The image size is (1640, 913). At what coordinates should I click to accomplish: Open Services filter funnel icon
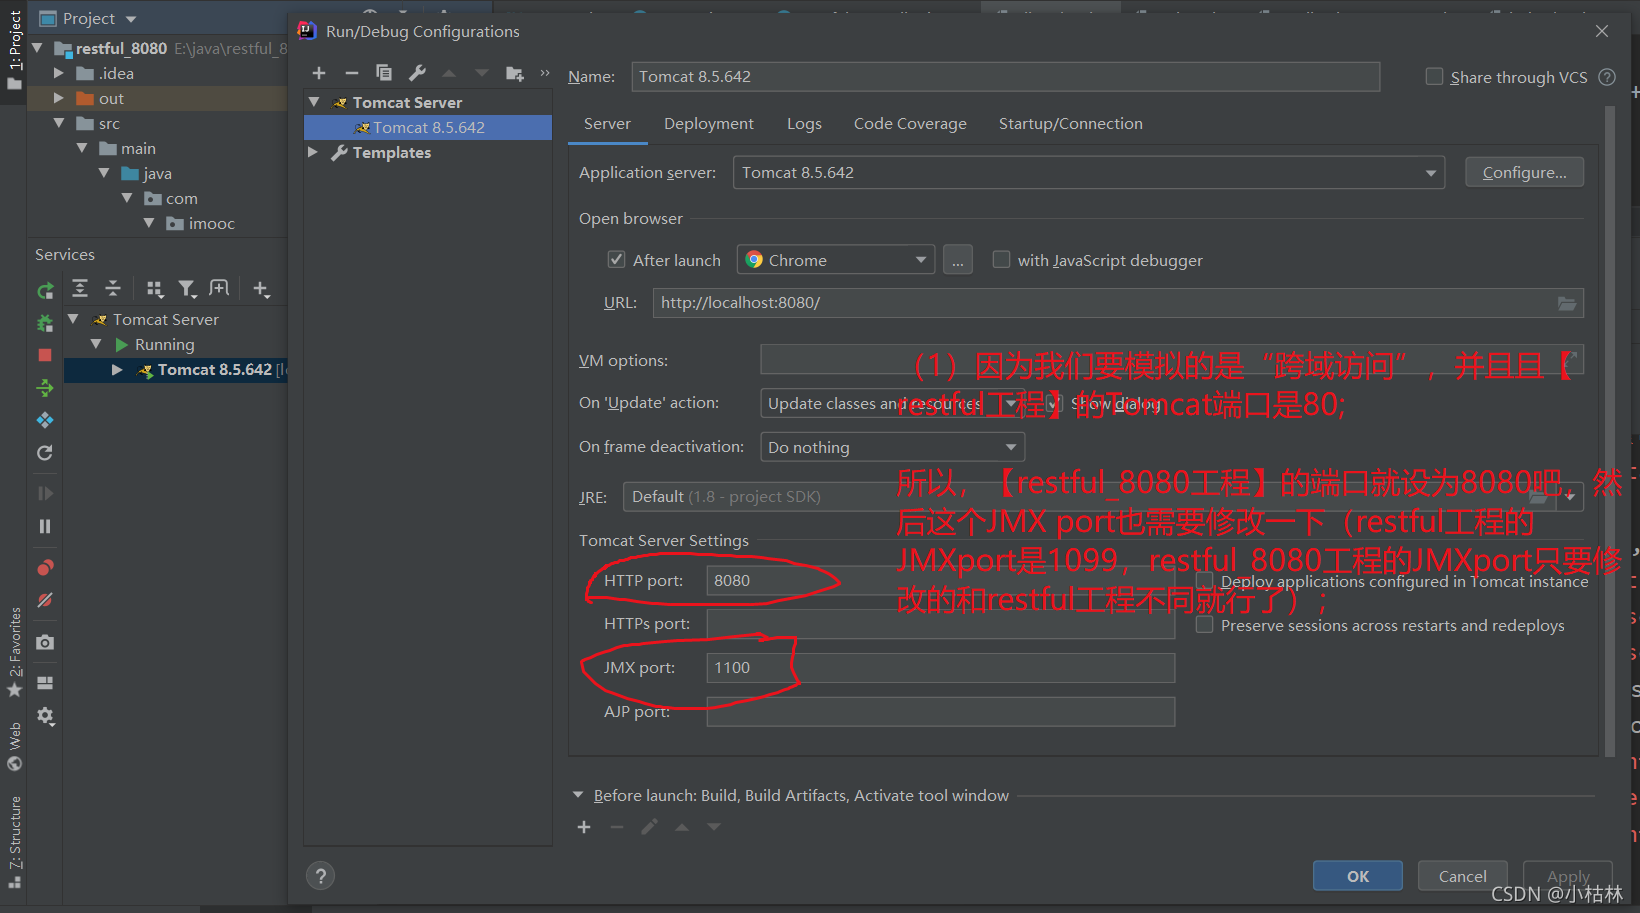187,289
